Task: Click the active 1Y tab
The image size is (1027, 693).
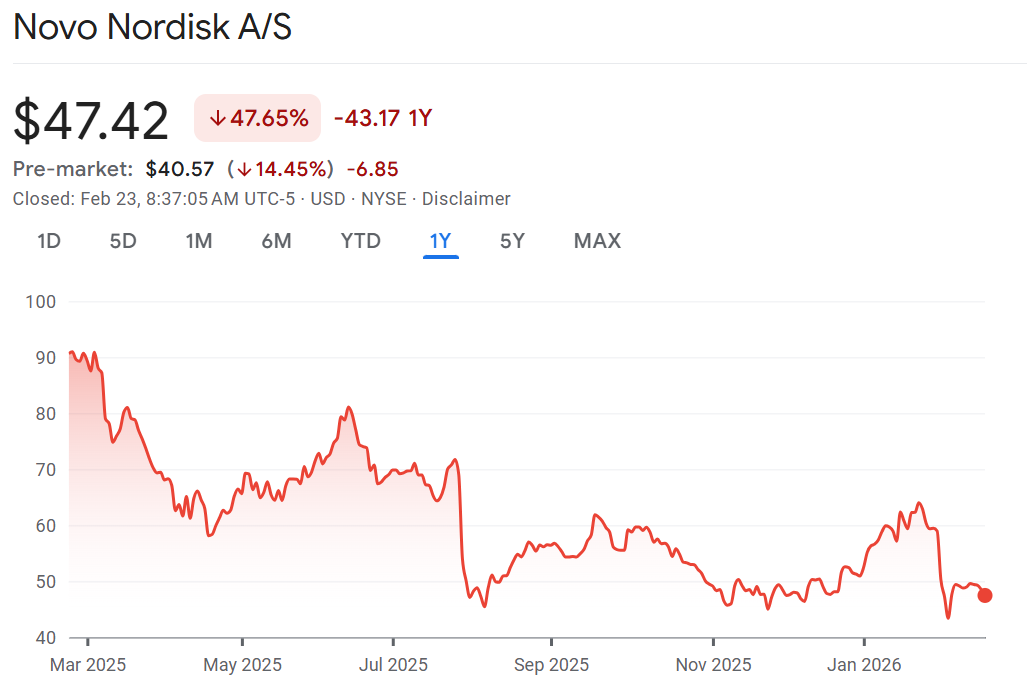Action: click(x=440, y=241)
